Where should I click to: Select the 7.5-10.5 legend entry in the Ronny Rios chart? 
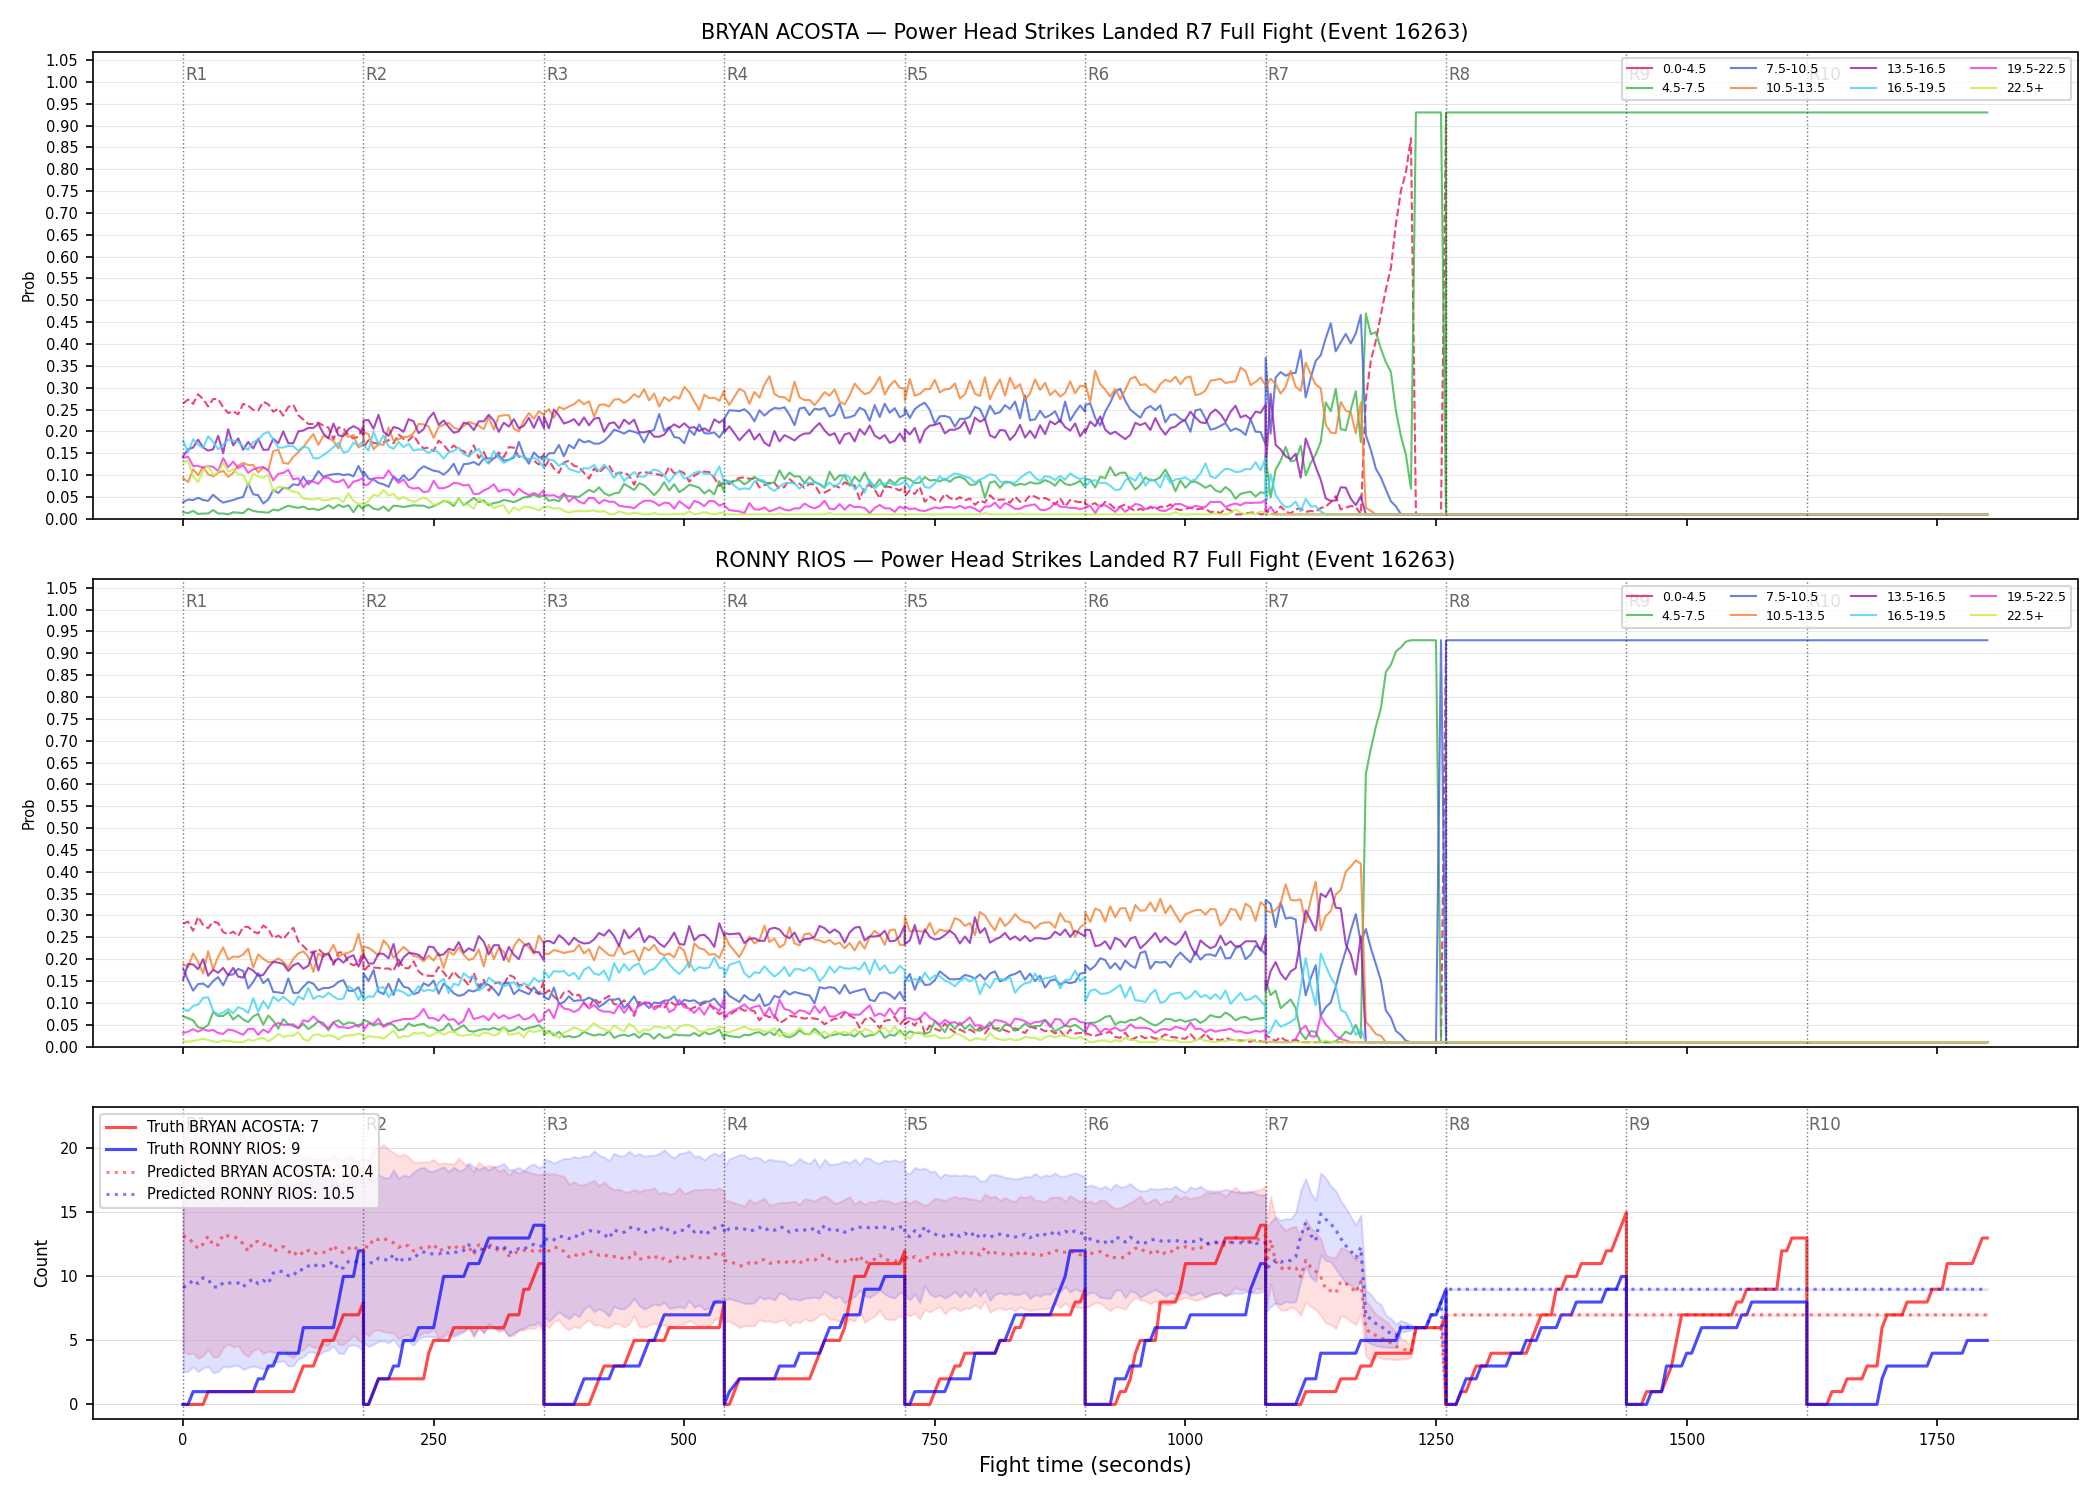tap(1774, 597)
